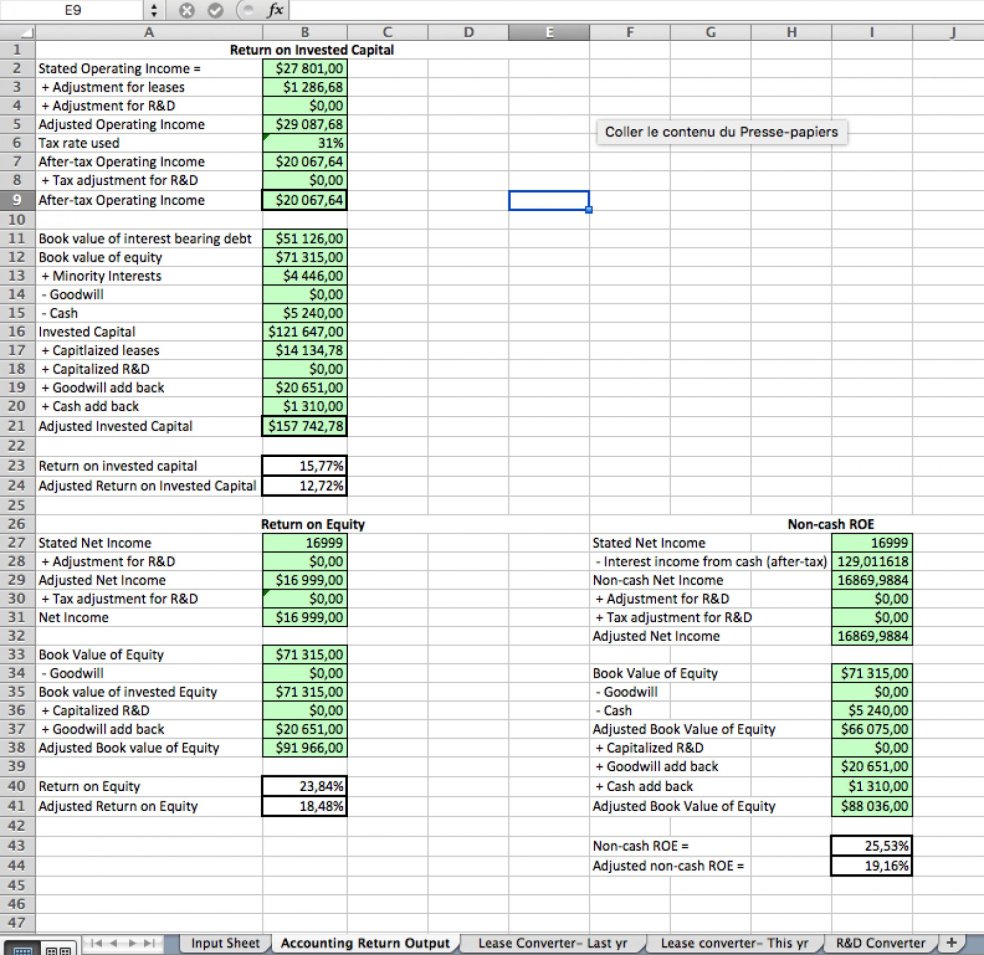Switch to the Input Sheet tab
984x955 pixels.
225,942
